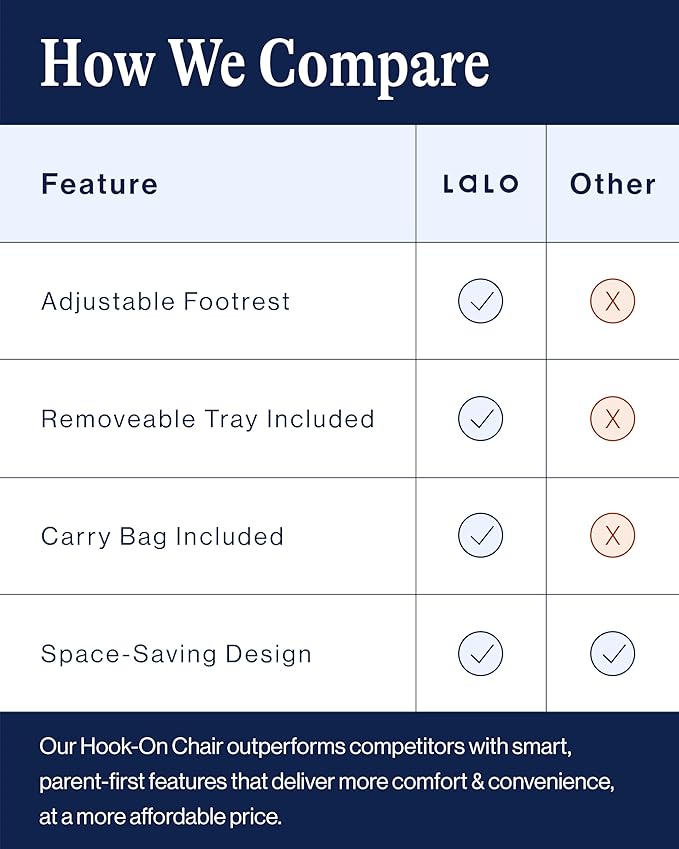Click the word Compare in the title

[x=374, y=67]
